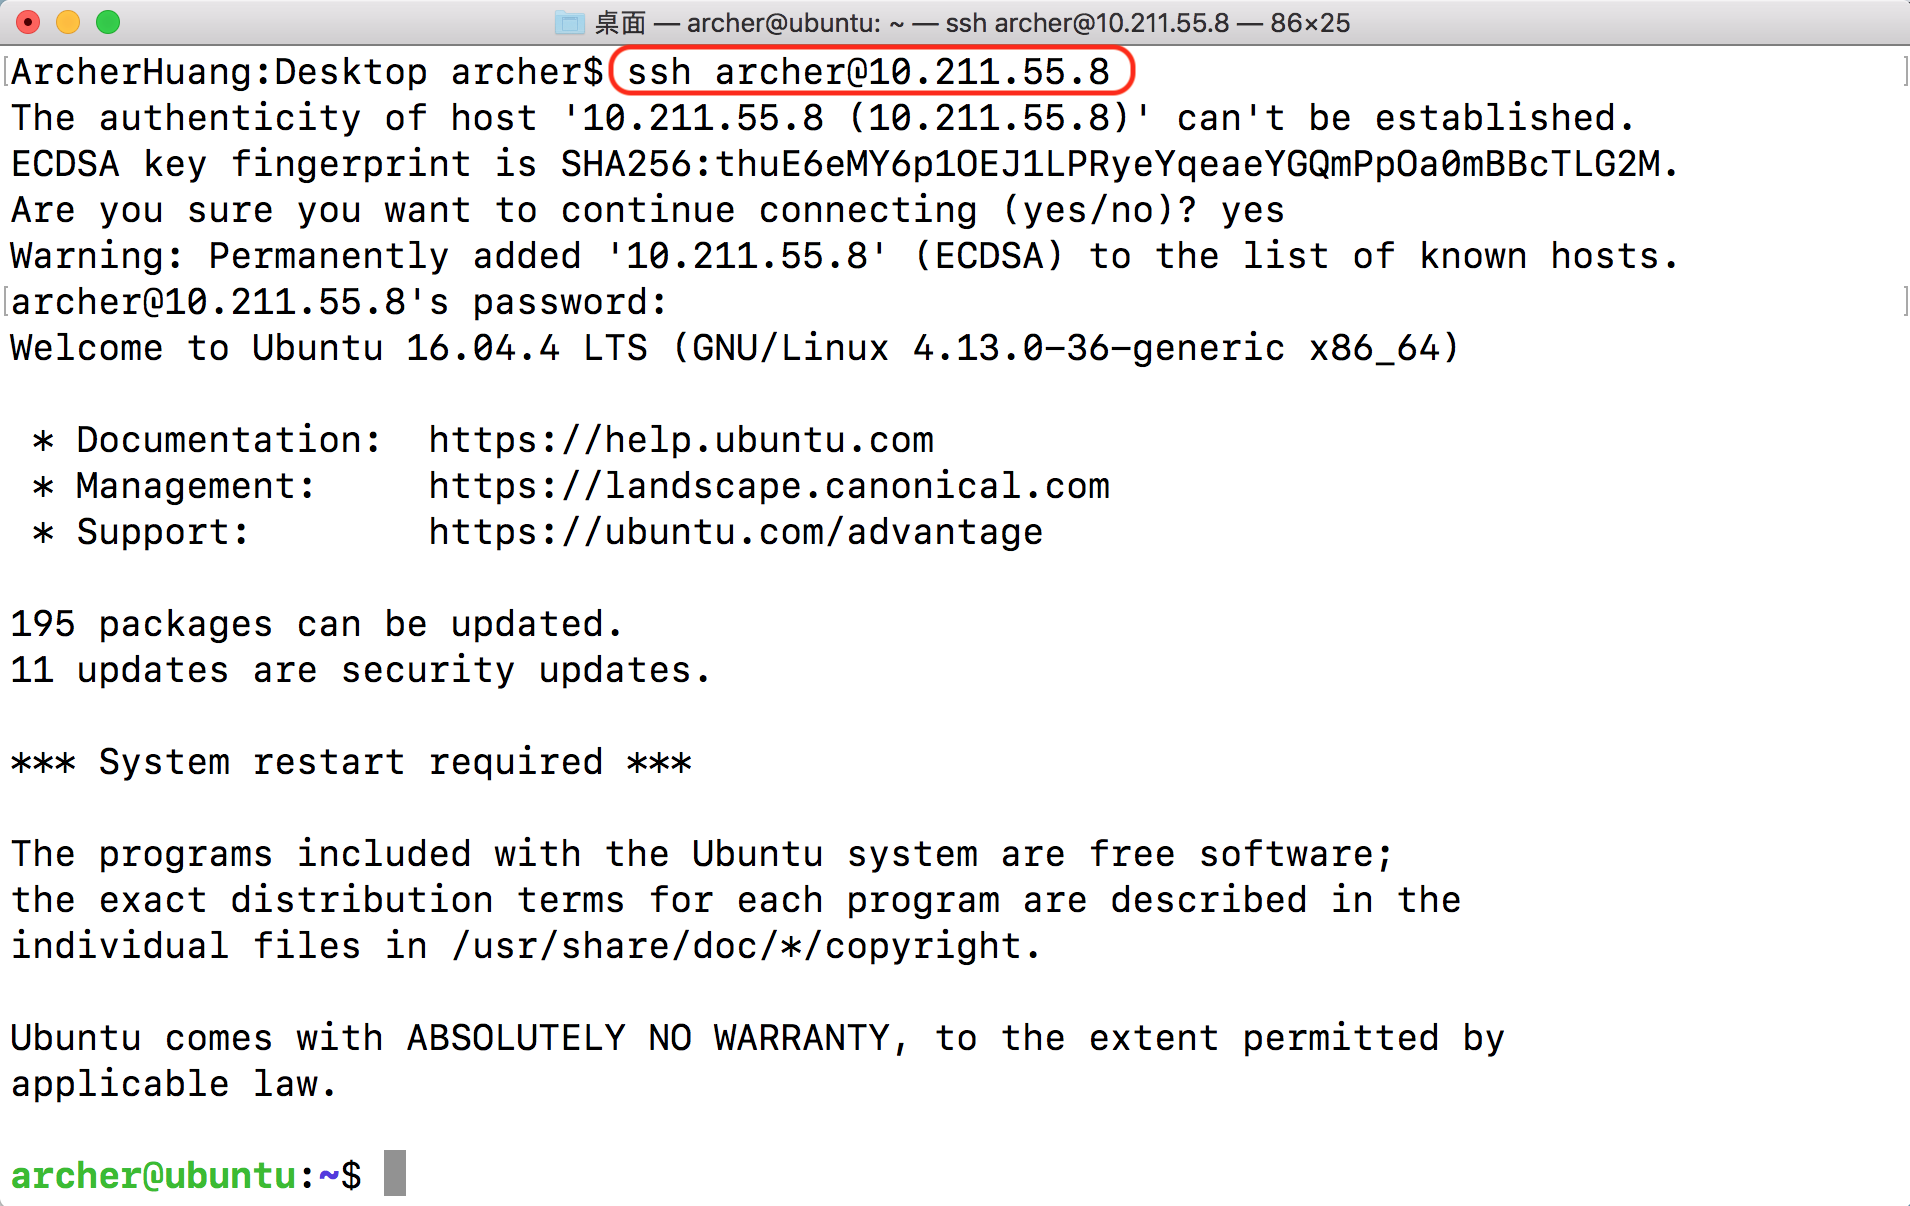Maximize the terminal with green button

point(108,22)
